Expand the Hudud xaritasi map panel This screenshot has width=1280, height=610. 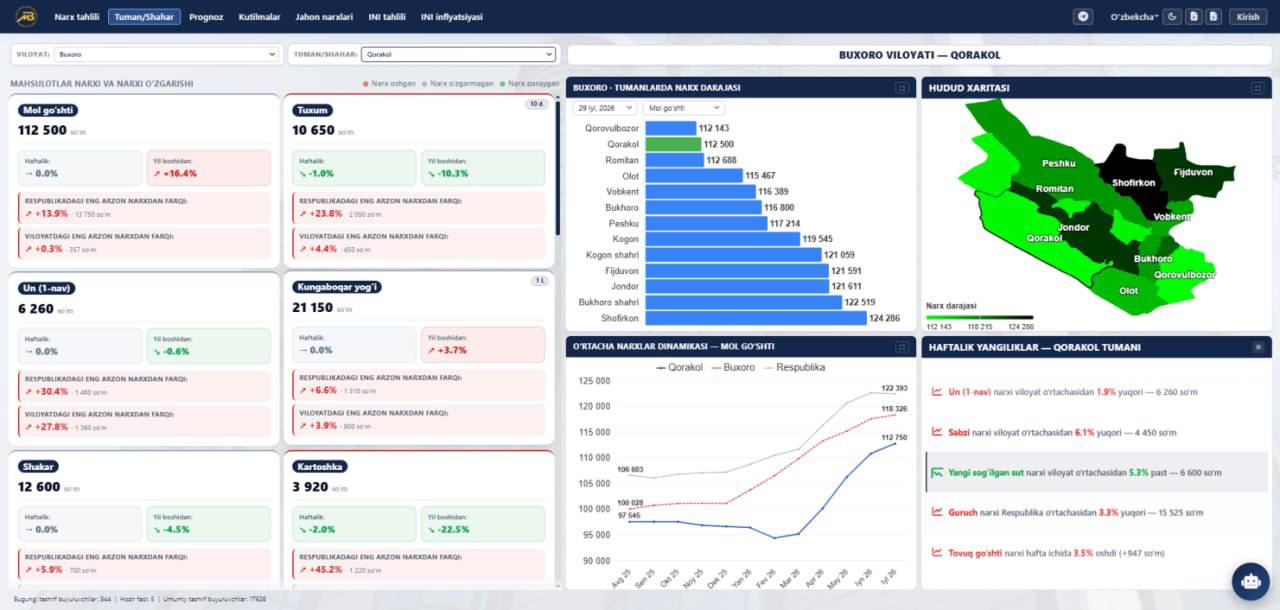coord(1257,88)
